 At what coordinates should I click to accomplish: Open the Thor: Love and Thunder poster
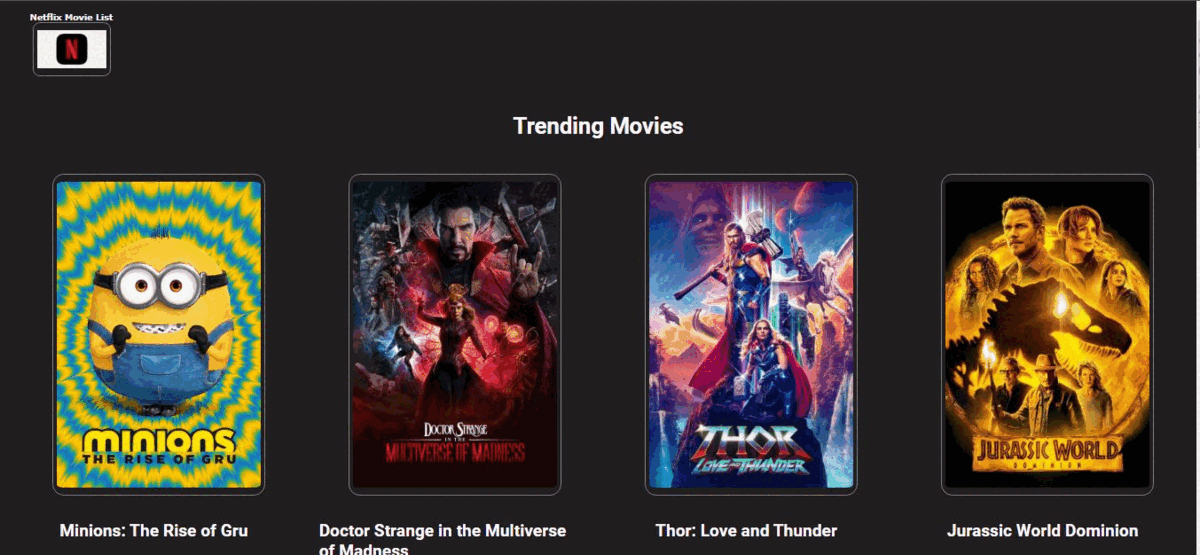pos(751,334)
